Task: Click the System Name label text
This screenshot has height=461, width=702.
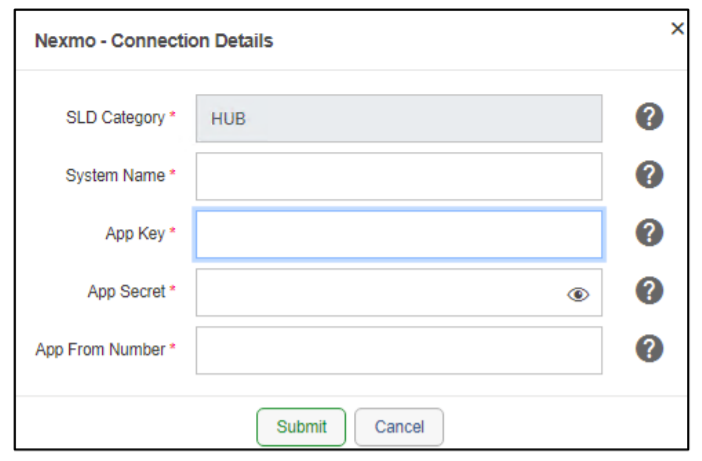Action: (x=115, y=176)
